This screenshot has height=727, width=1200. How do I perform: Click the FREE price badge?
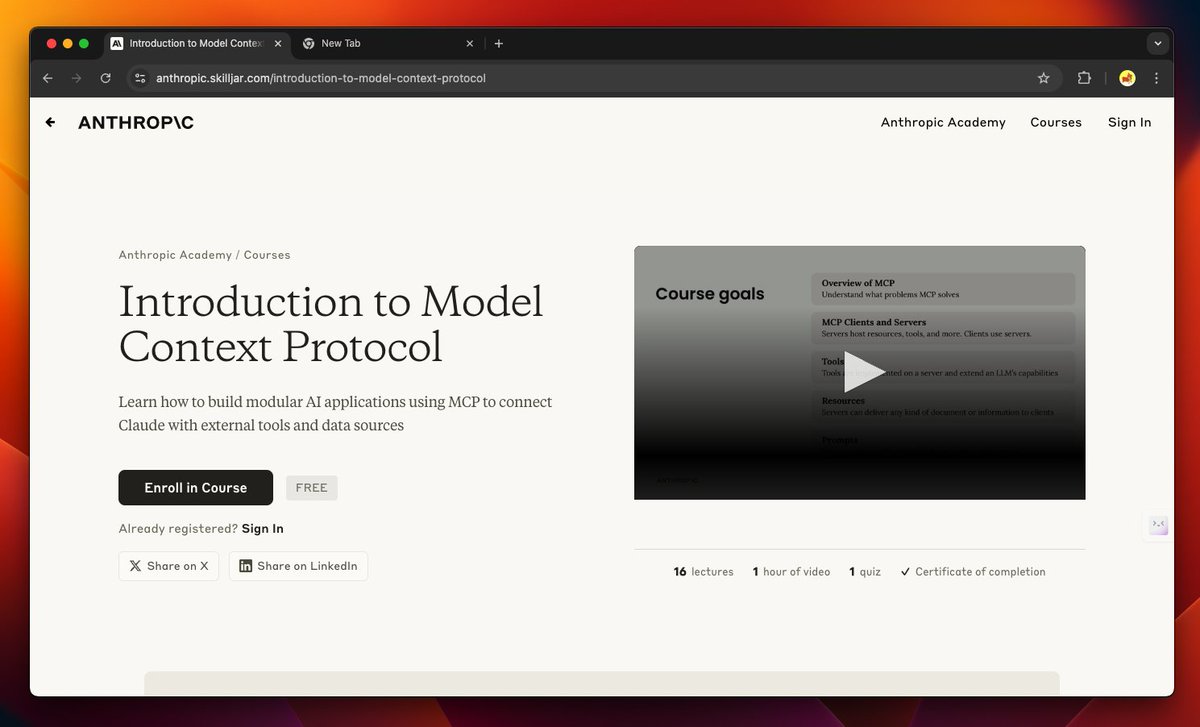311,488
